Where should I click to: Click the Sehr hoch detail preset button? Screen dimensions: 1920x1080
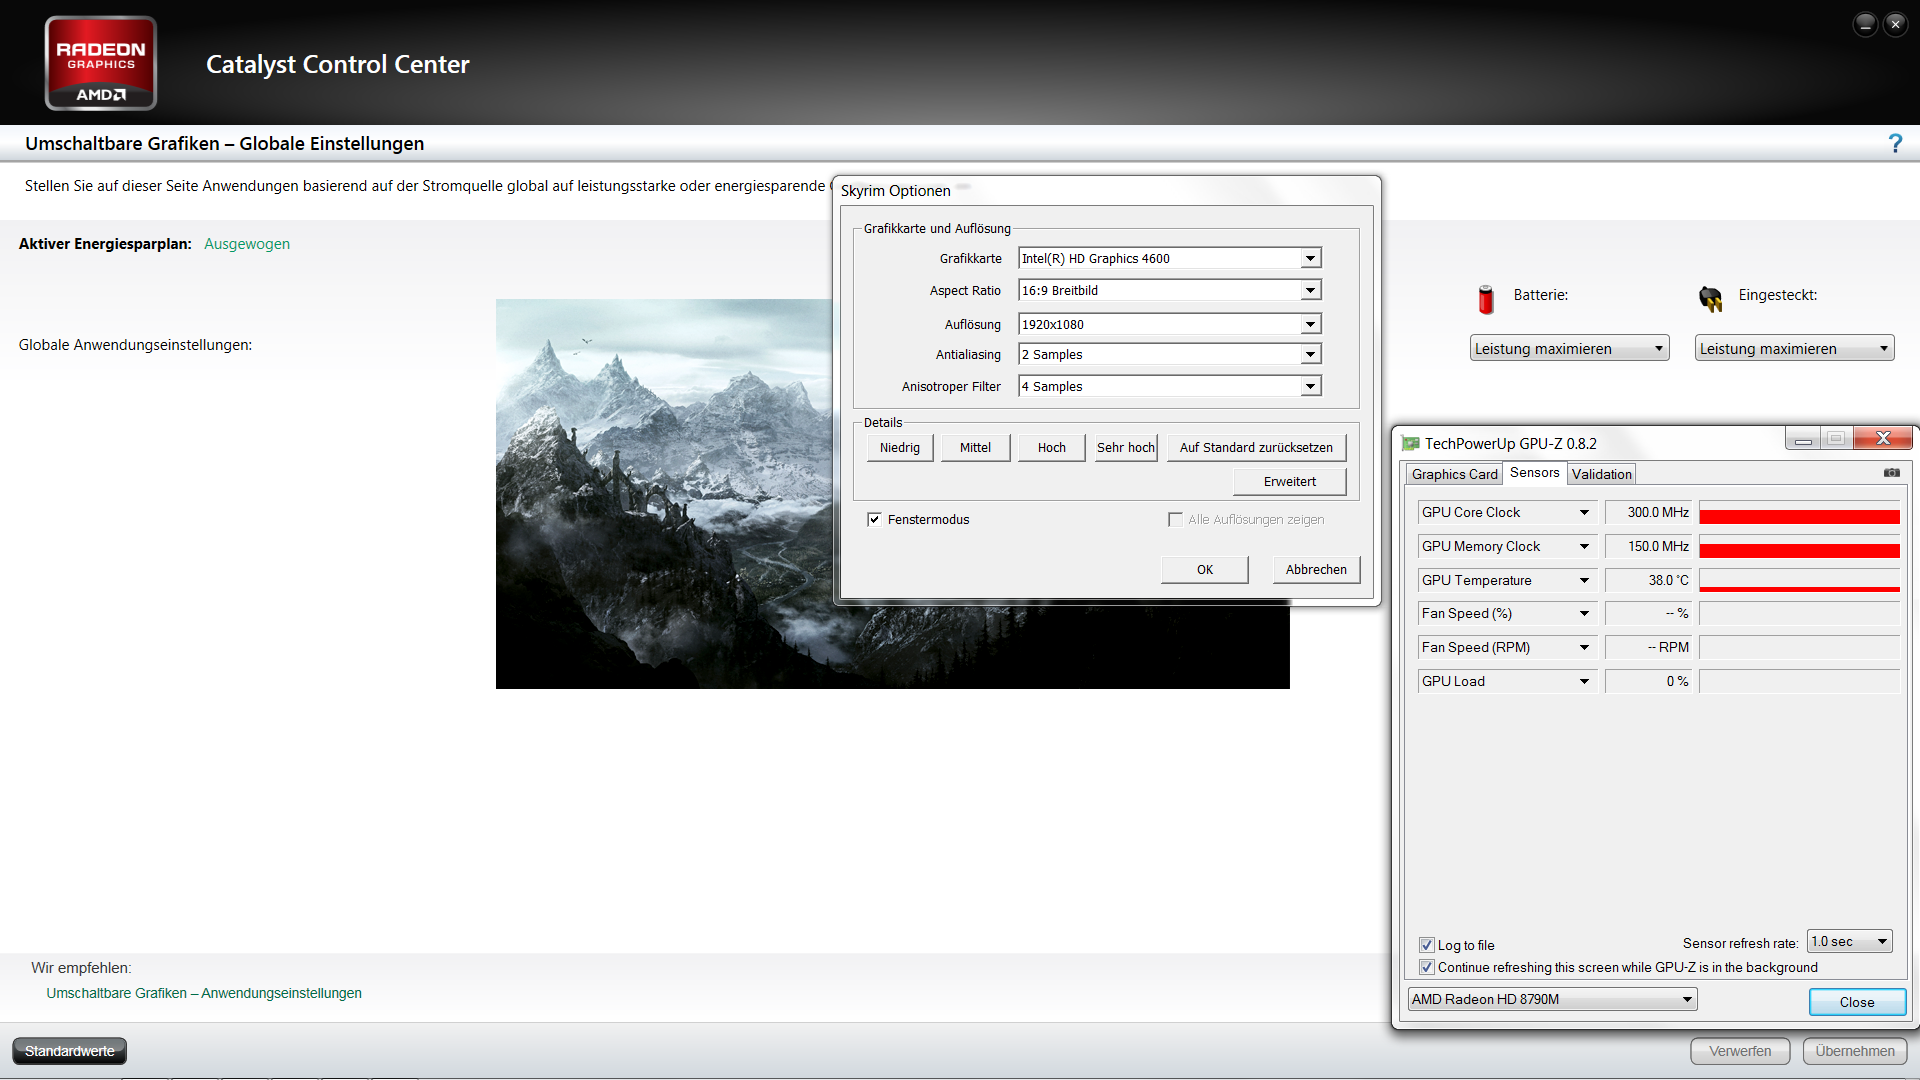1126,448
